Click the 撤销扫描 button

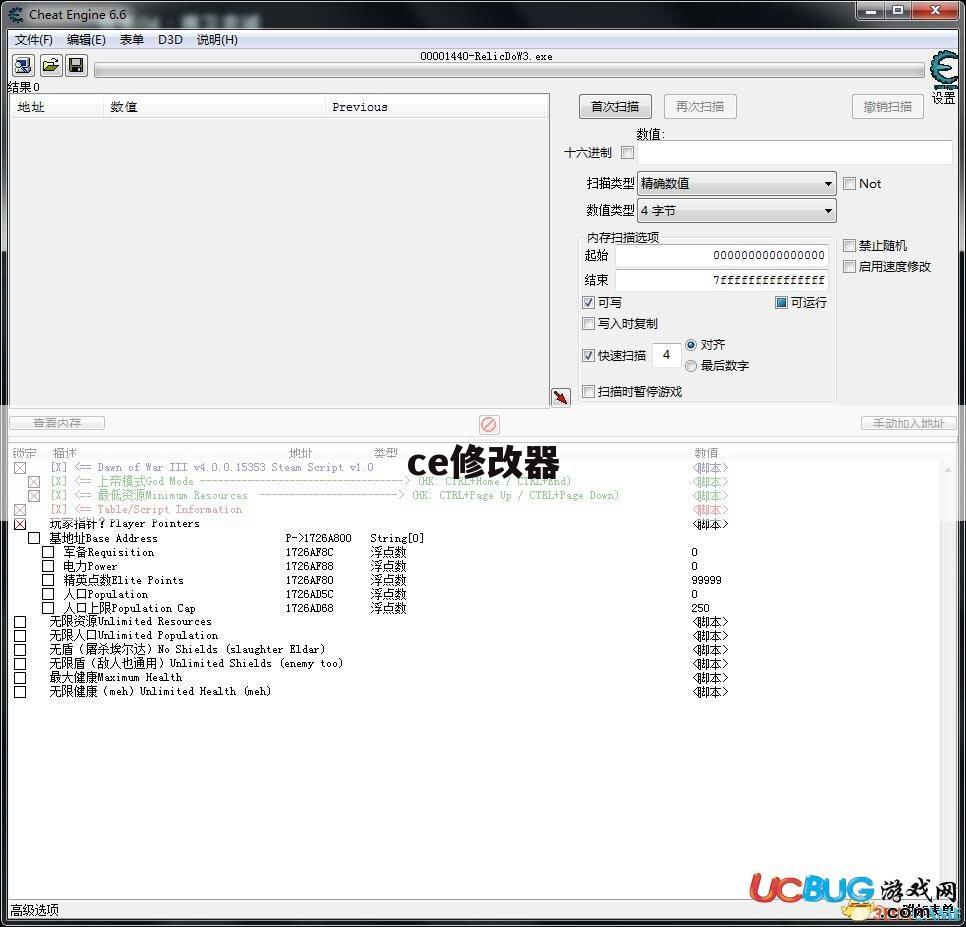[888, 107]
